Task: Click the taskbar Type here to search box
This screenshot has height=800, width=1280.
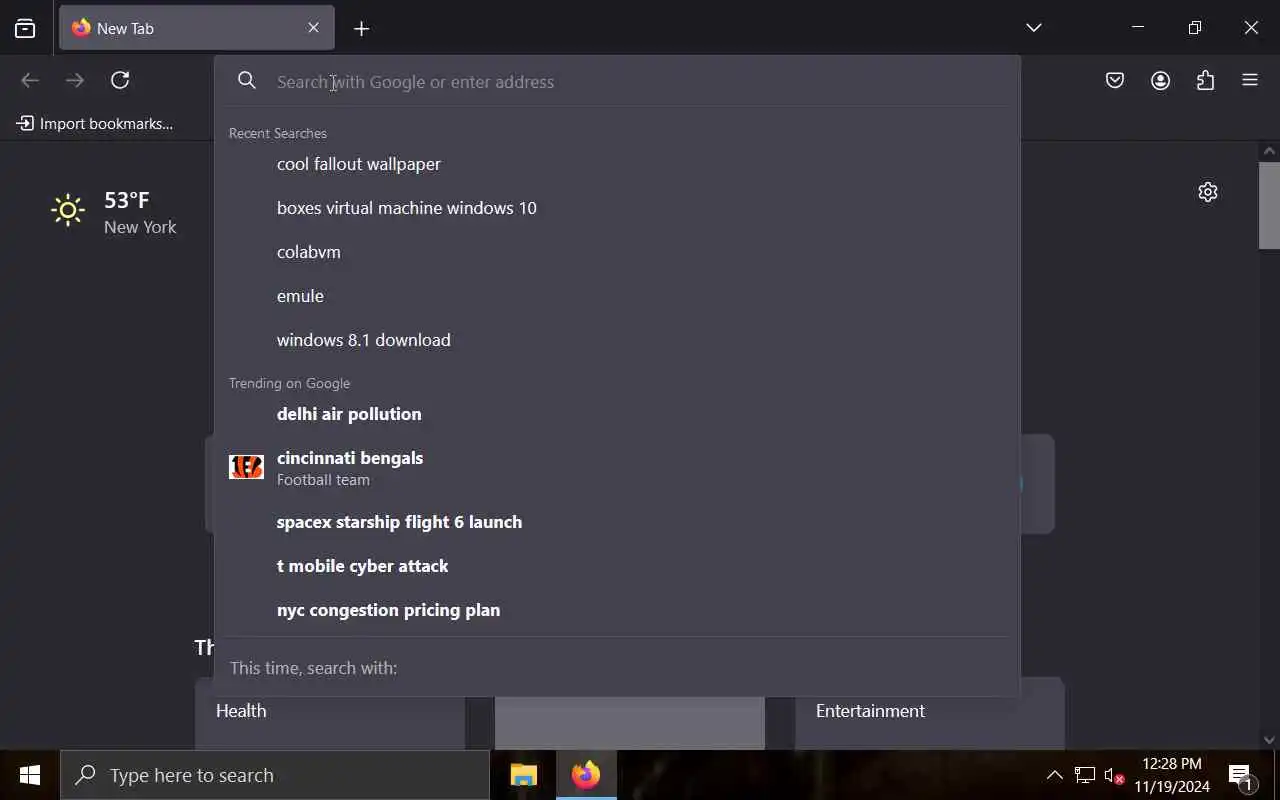Action: 275,775
